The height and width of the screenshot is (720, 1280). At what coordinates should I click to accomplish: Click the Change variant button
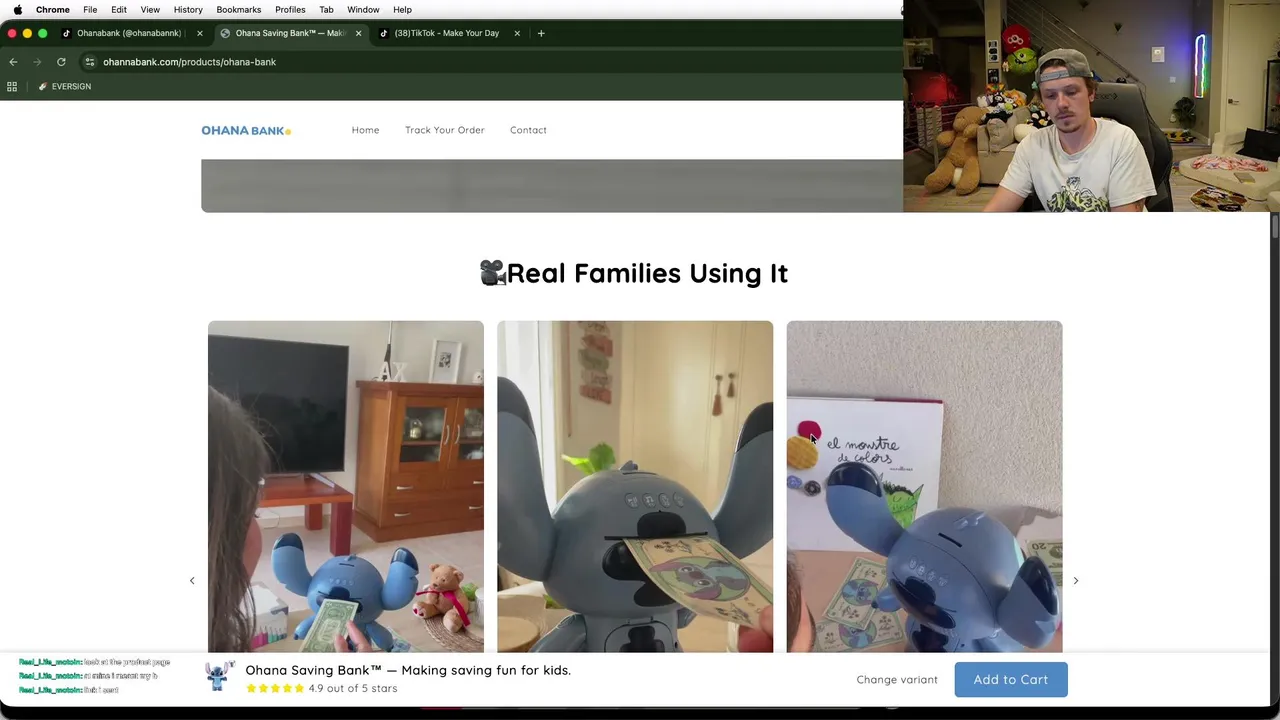(x=897, y=680)
